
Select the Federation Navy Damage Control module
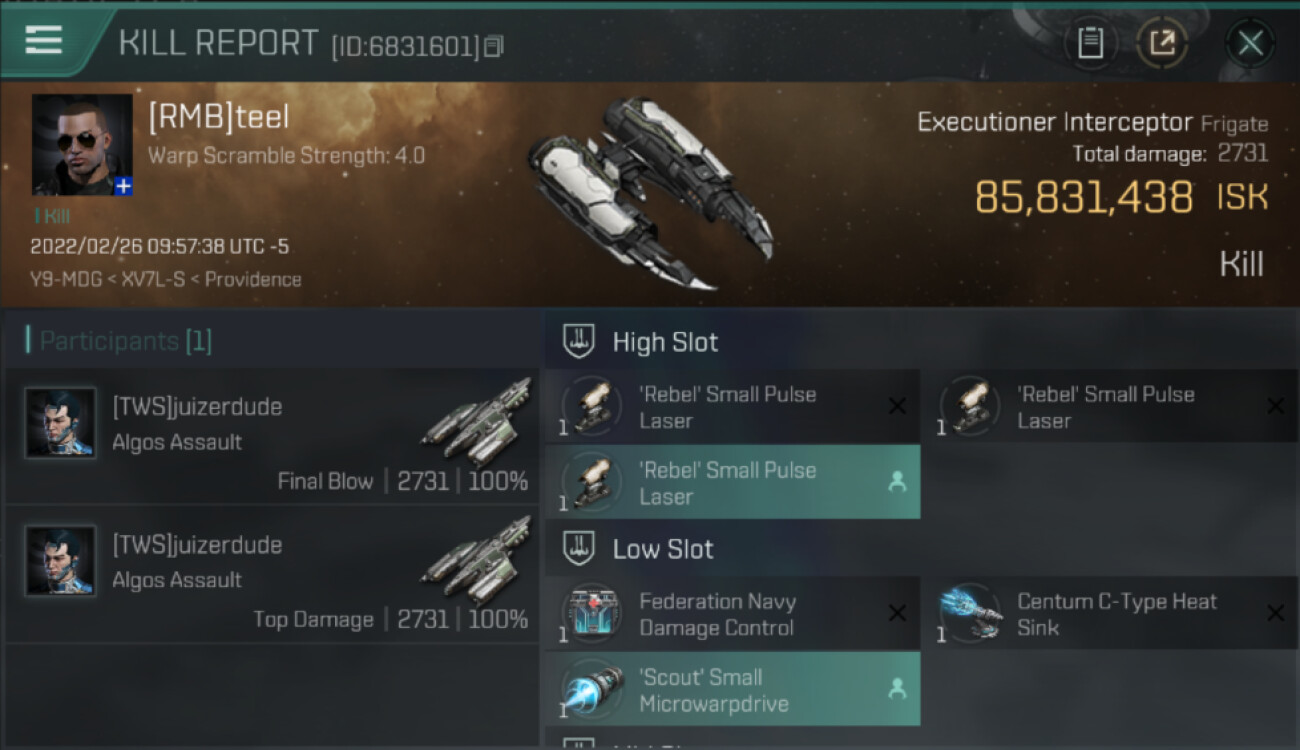[732, 614]
